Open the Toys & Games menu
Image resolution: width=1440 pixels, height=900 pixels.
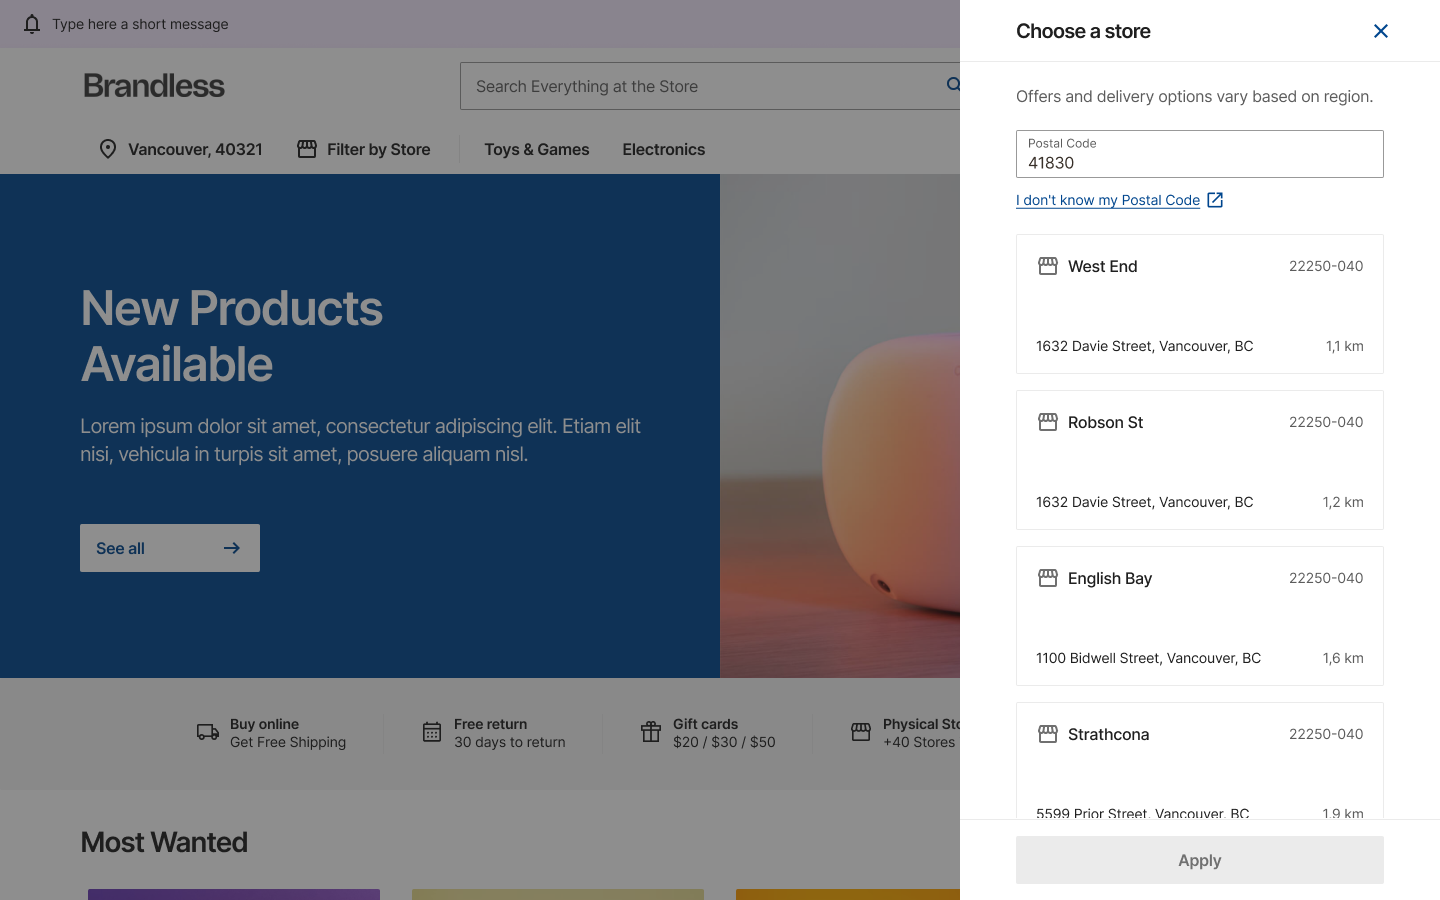tap(537, 149)
